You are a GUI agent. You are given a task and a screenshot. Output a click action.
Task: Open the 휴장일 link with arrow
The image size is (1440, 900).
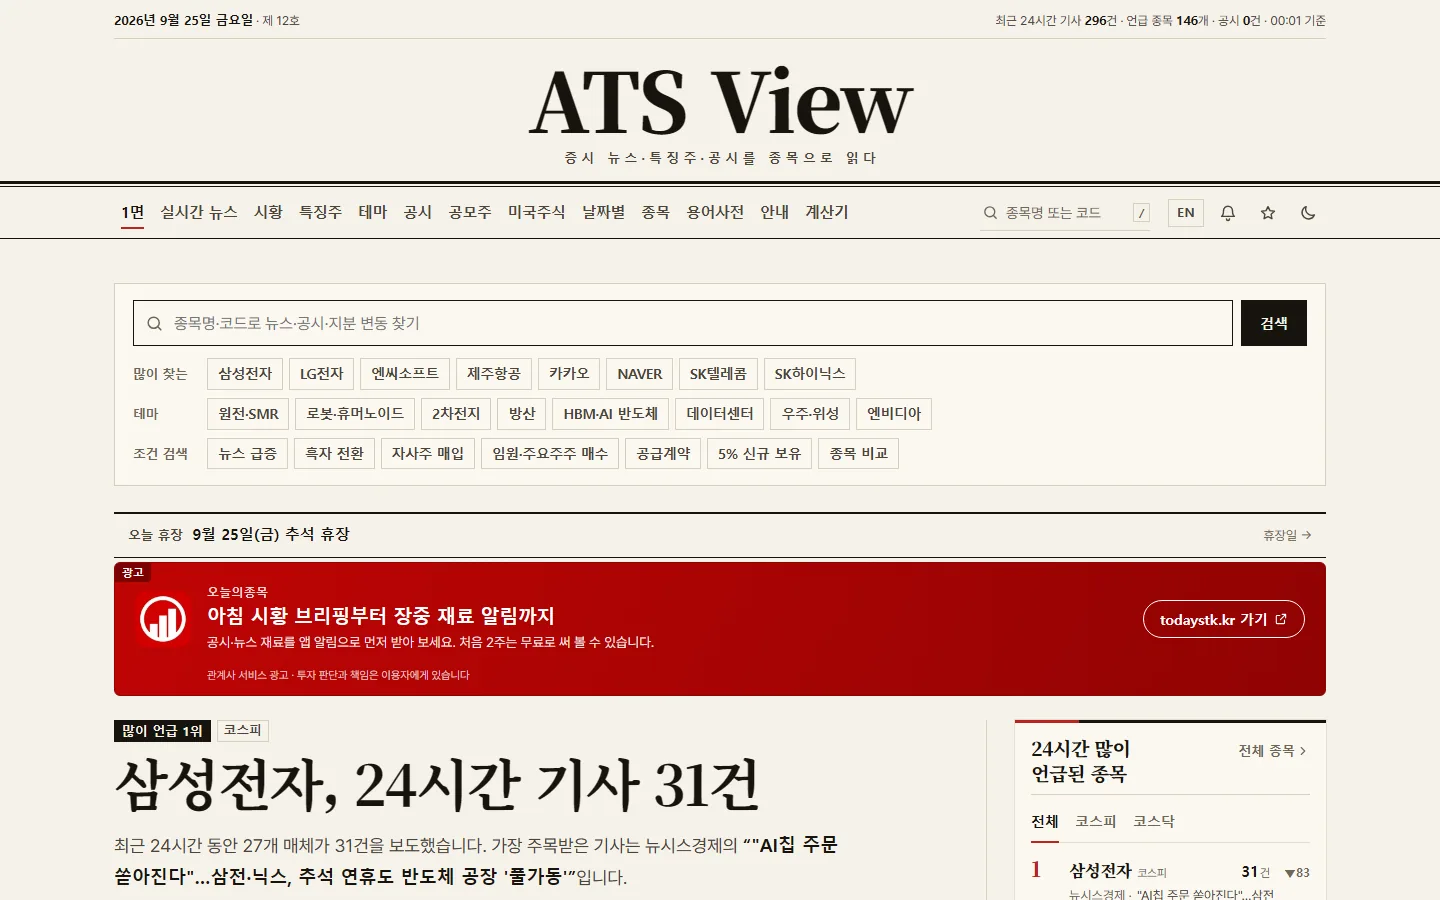pos(1287,535)
